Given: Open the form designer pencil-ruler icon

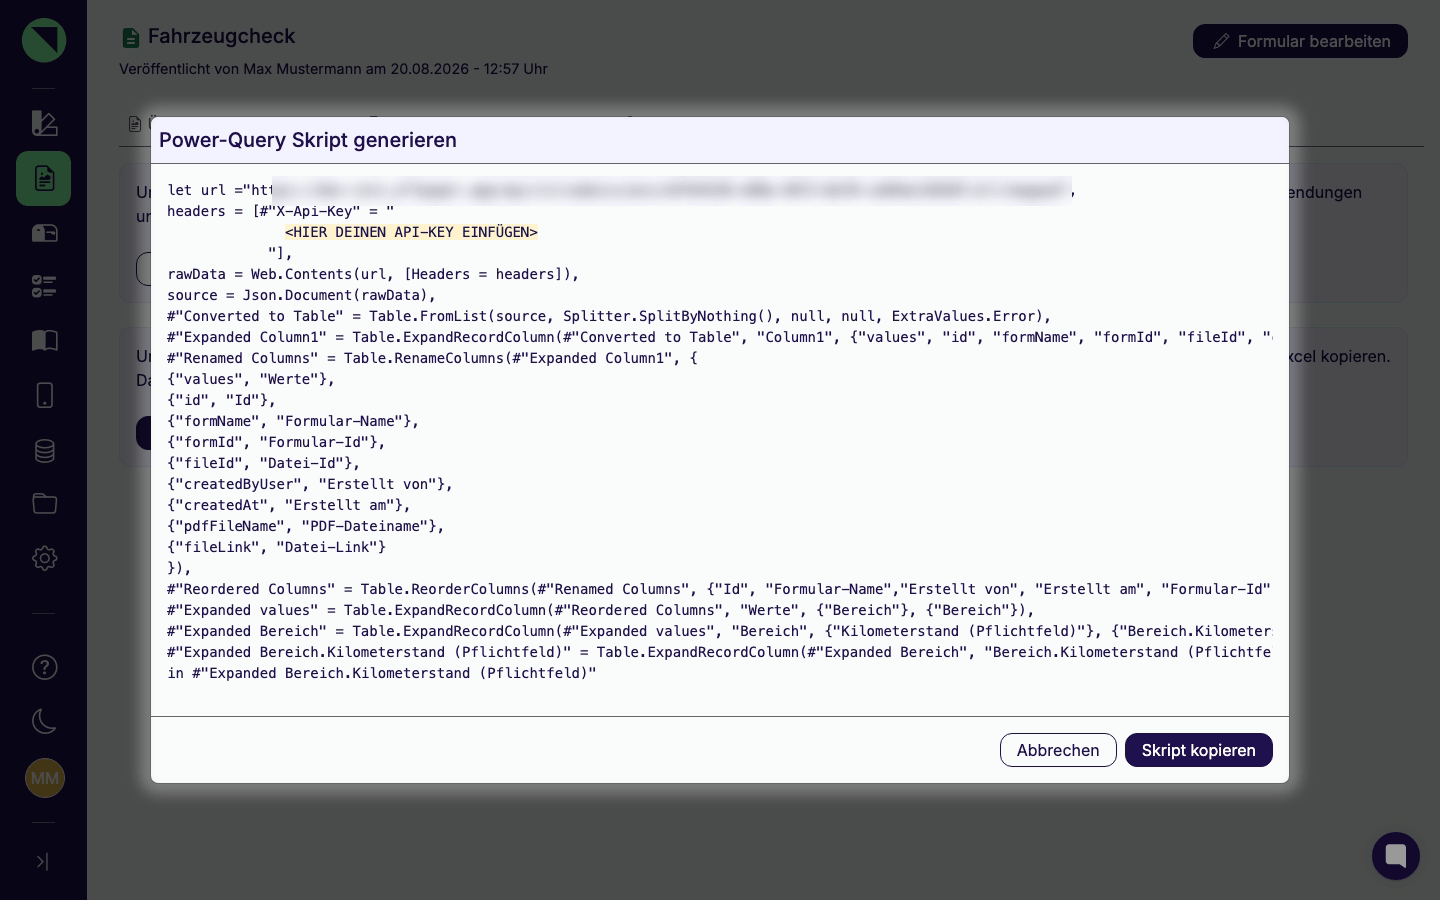Looking at the screenshot, I should [44, 123].
